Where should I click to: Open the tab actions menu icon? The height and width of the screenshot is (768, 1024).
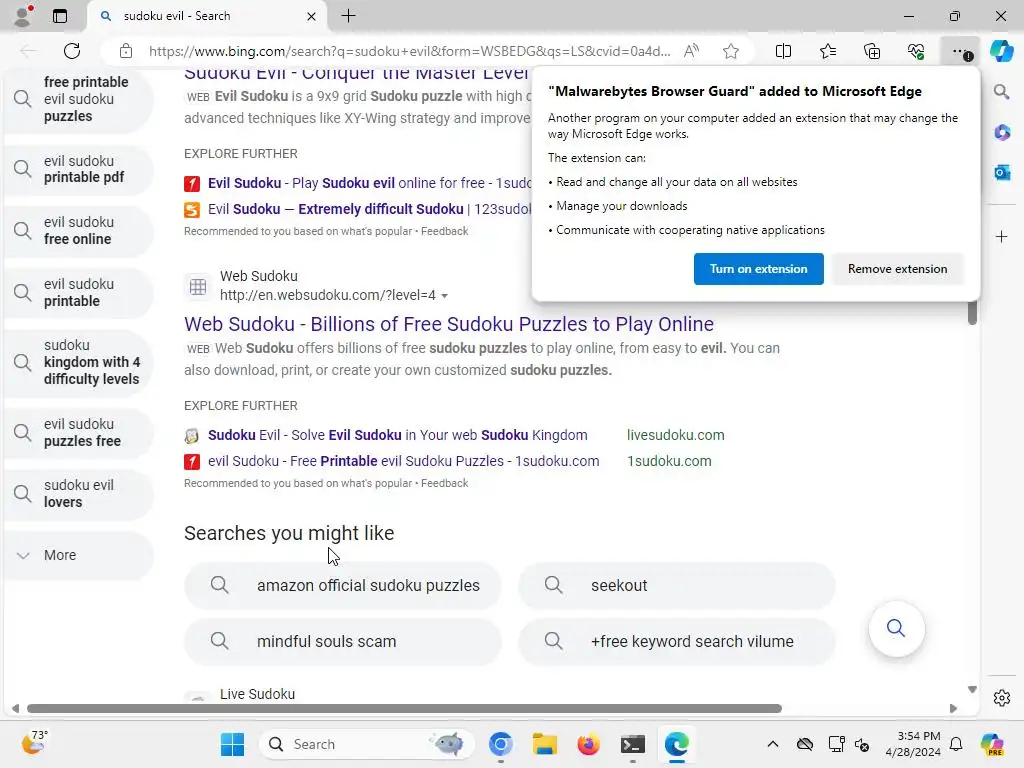[60, 16]
